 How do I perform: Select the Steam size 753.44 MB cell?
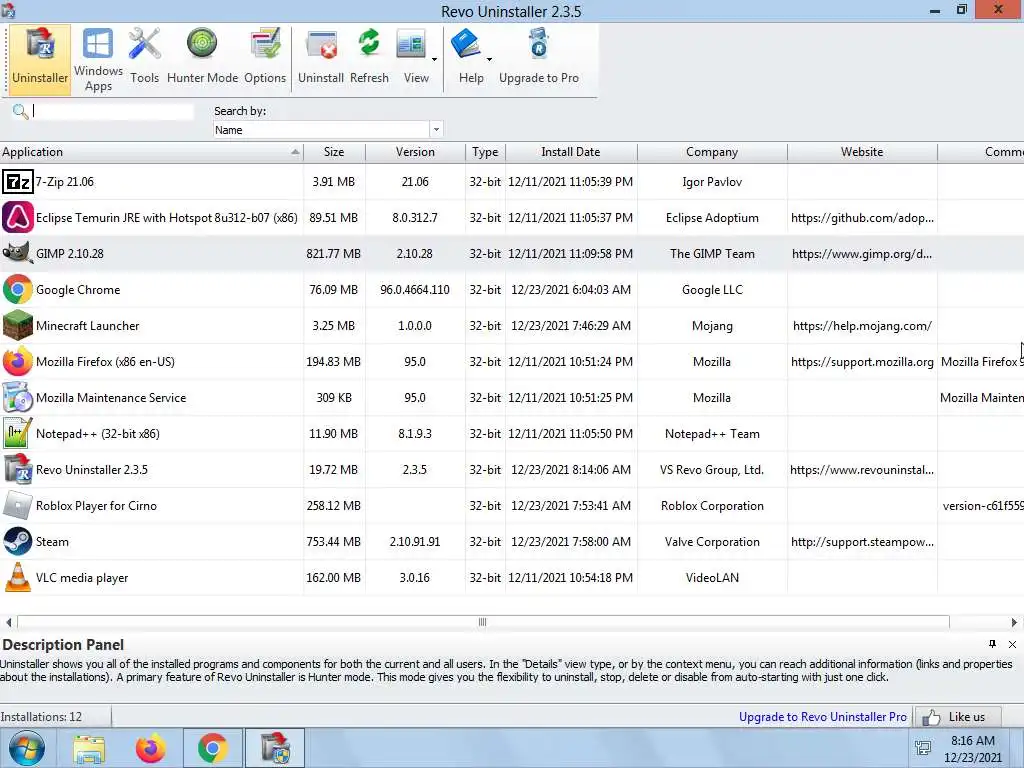(x=334, y=541)
